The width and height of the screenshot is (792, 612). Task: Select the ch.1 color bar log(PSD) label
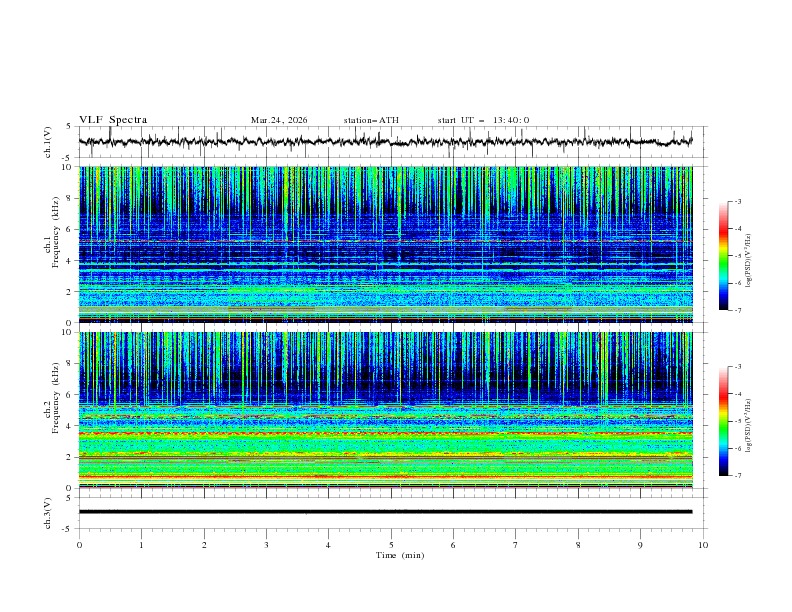point(748,261)
